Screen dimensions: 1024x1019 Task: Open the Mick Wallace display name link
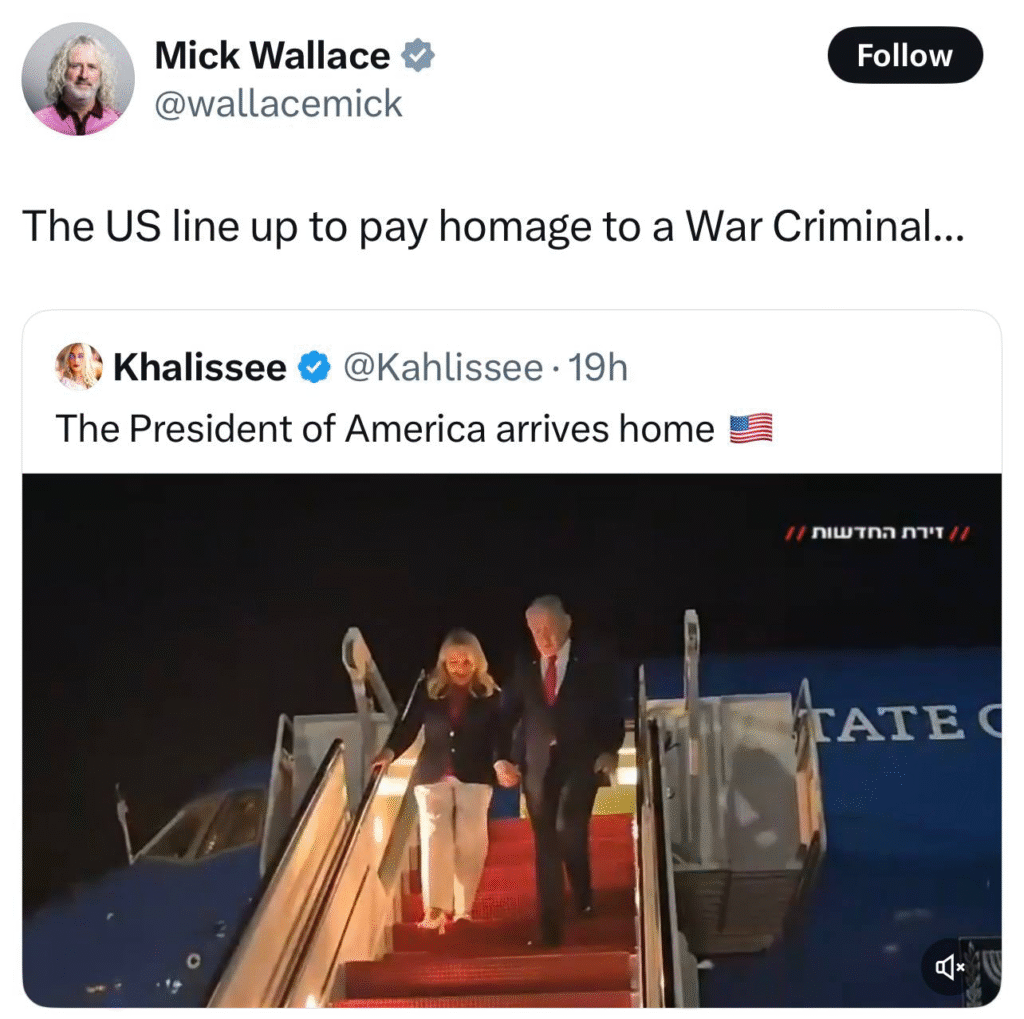tap(272, 56)
